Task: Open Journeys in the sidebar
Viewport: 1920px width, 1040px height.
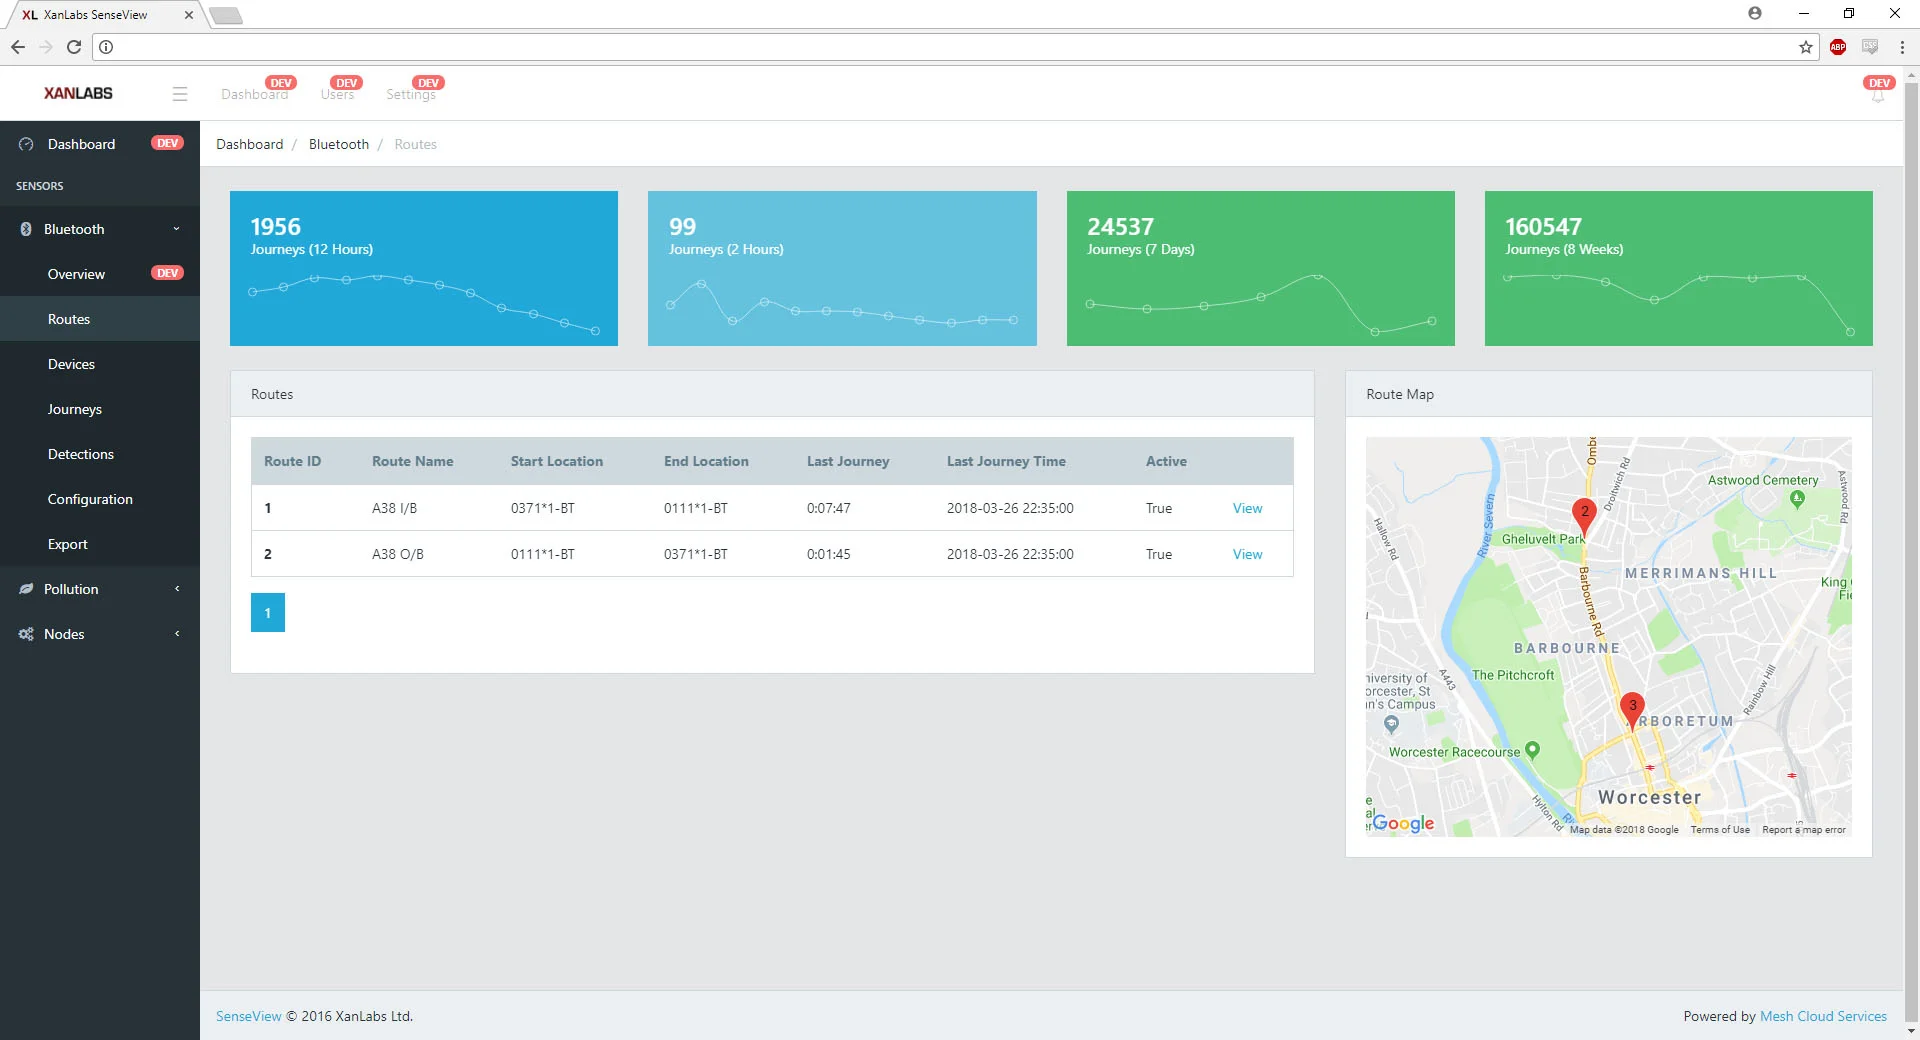Action: [100, 409]
